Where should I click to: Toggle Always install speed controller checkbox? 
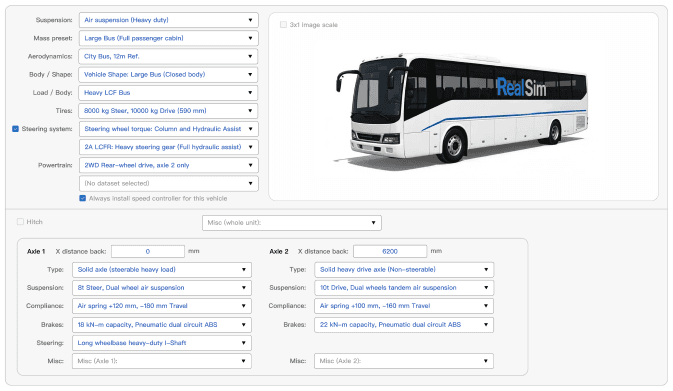tap(82, 198)
